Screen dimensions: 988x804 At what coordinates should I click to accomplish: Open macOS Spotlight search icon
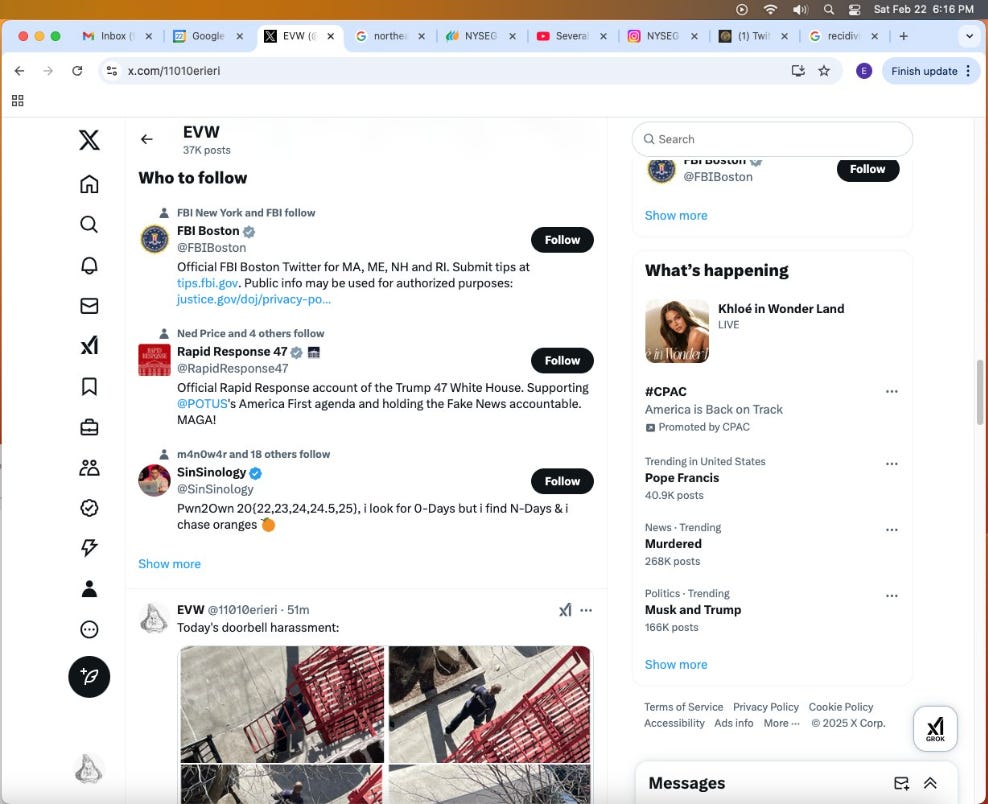pyautogui.click(x=829, y=9)
